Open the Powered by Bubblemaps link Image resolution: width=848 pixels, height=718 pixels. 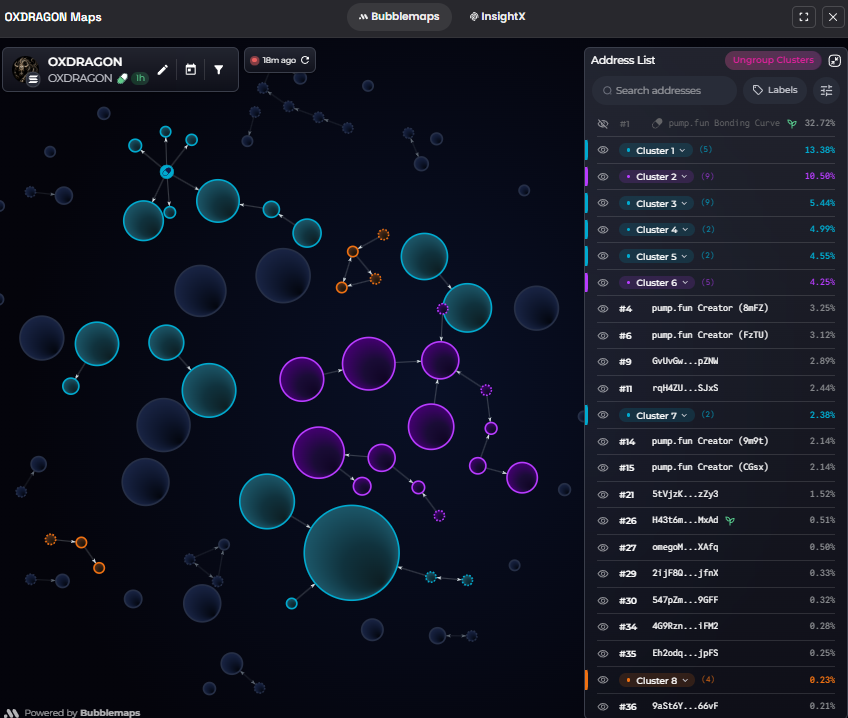[x=72, y=713]
